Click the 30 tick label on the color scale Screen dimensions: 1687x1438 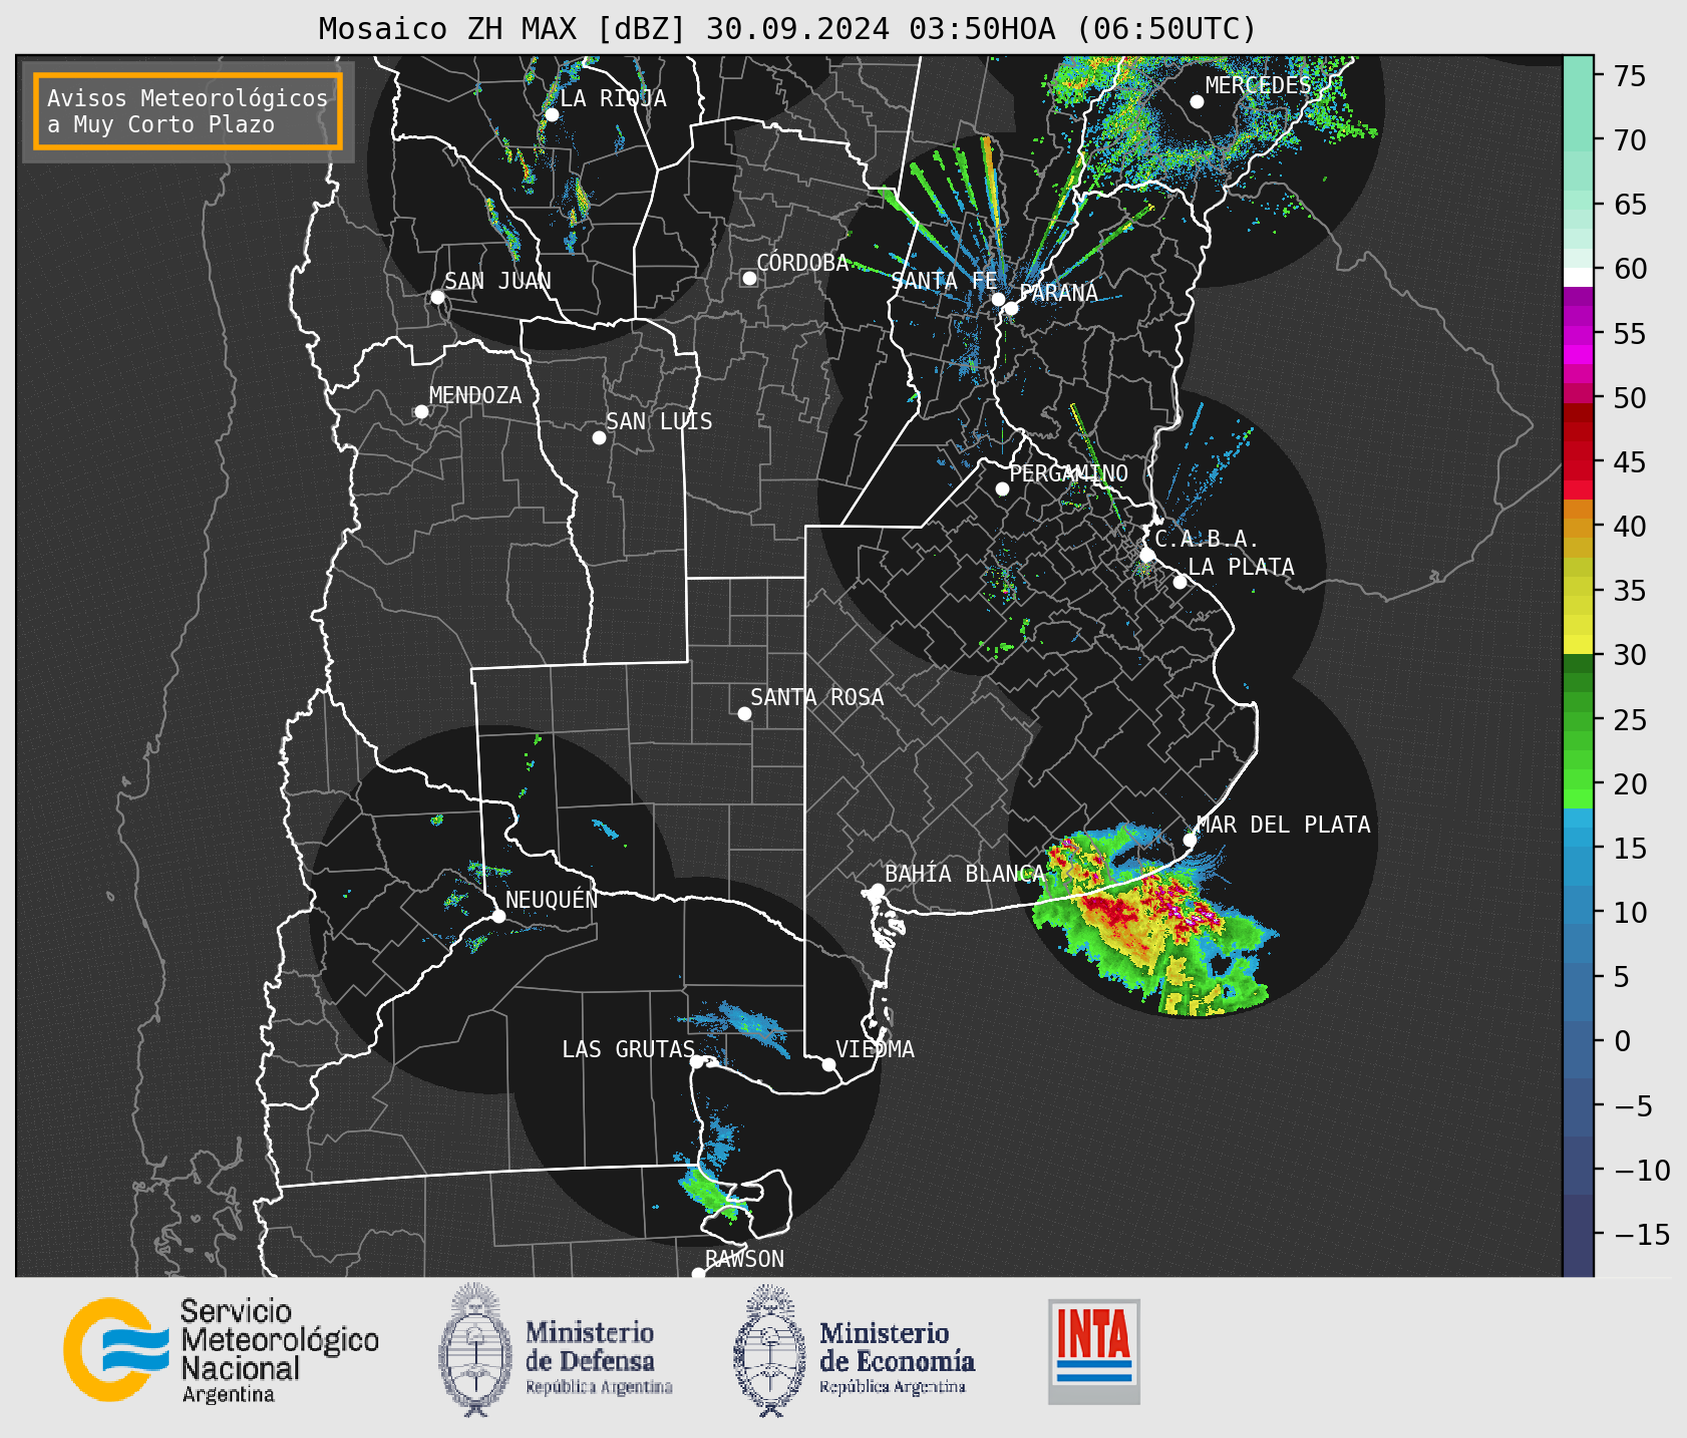(x=1629, y=655)
